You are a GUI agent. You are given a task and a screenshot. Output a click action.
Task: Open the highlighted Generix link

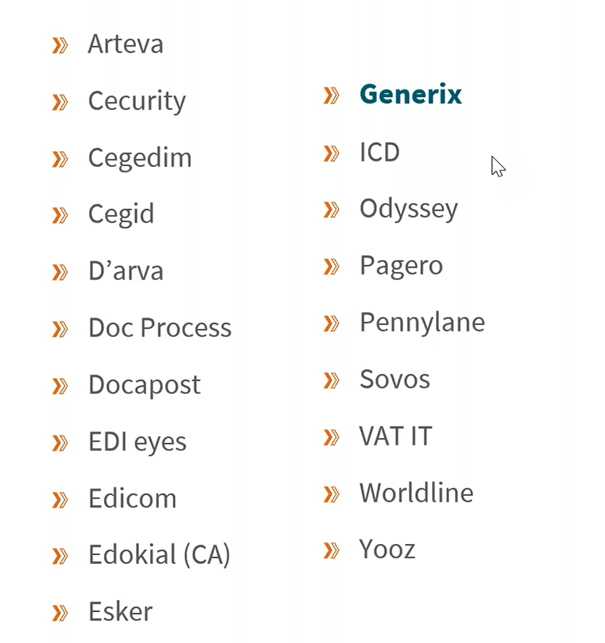click(411, 94)
